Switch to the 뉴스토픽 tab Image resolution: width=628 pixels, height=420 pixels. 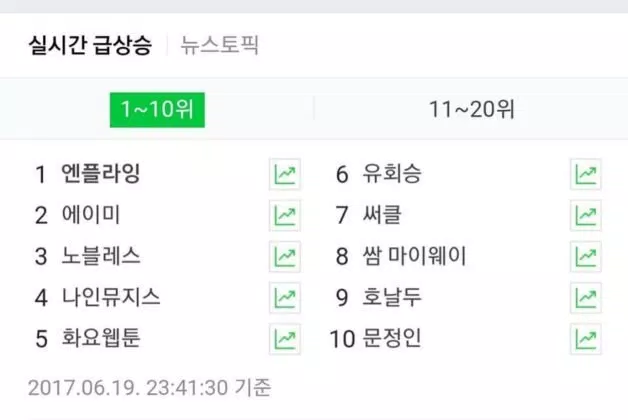(x=219, y=44)
